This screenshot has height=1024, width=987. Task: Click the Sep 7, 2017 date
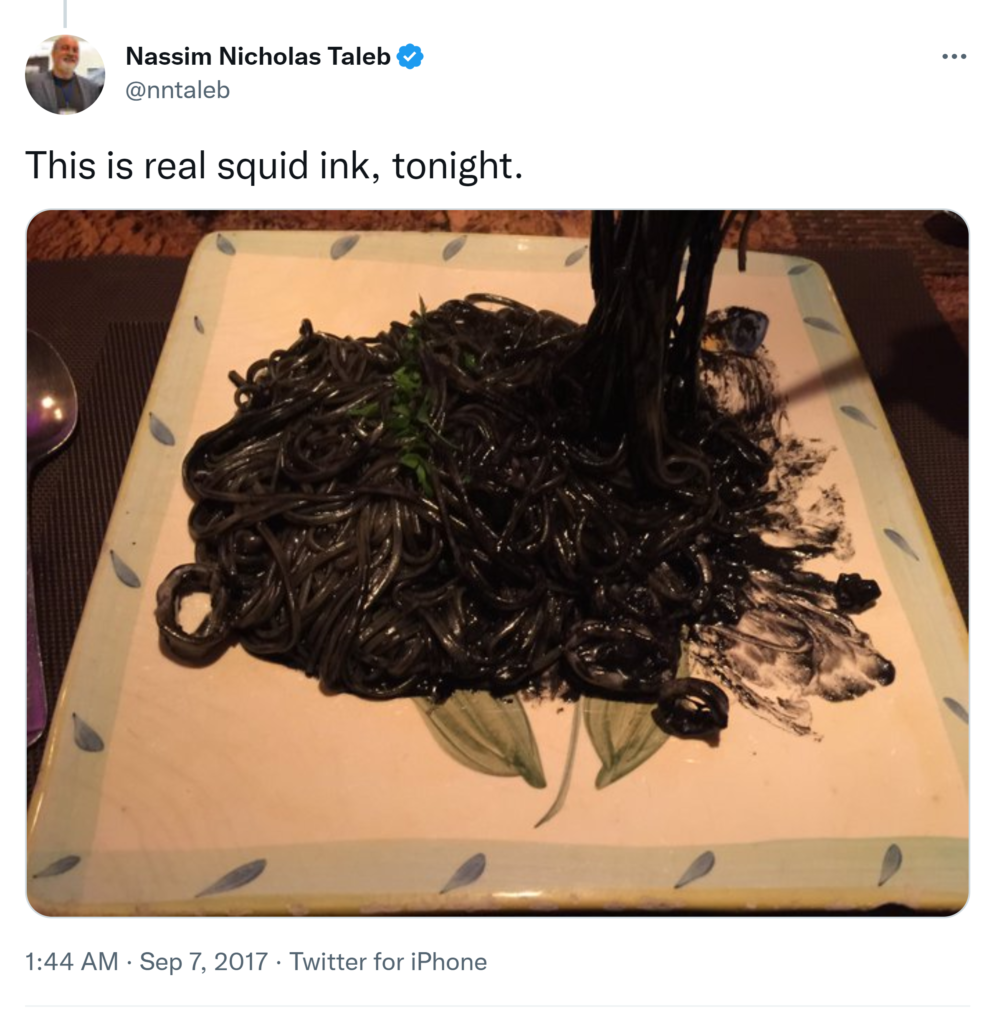tap(203, 962)
